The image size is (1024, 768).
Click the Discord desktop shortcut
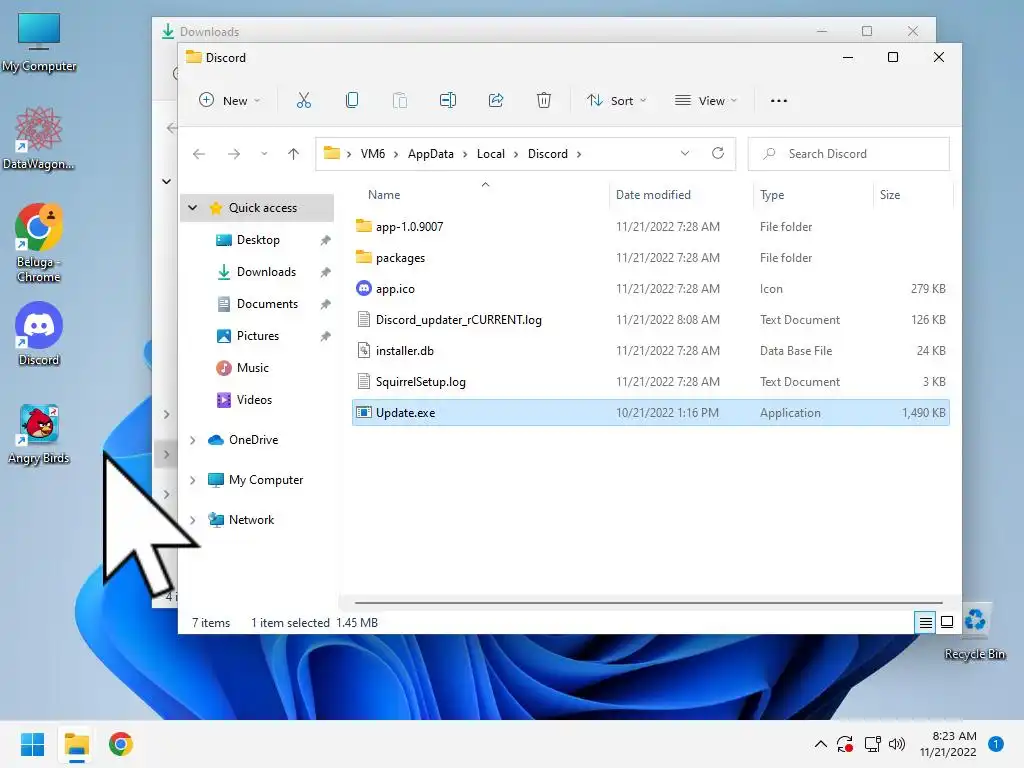[x=39, y=334]
